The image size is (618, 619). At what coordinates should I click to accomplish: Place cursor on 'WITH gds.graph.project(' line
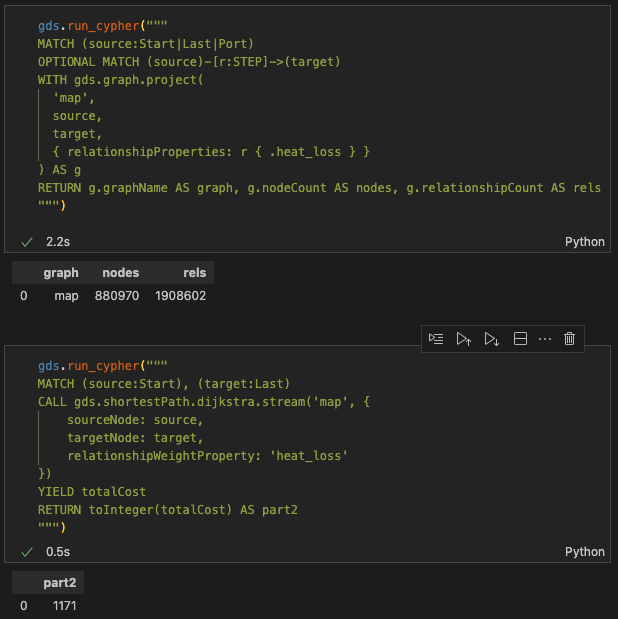tap(120, 80)
